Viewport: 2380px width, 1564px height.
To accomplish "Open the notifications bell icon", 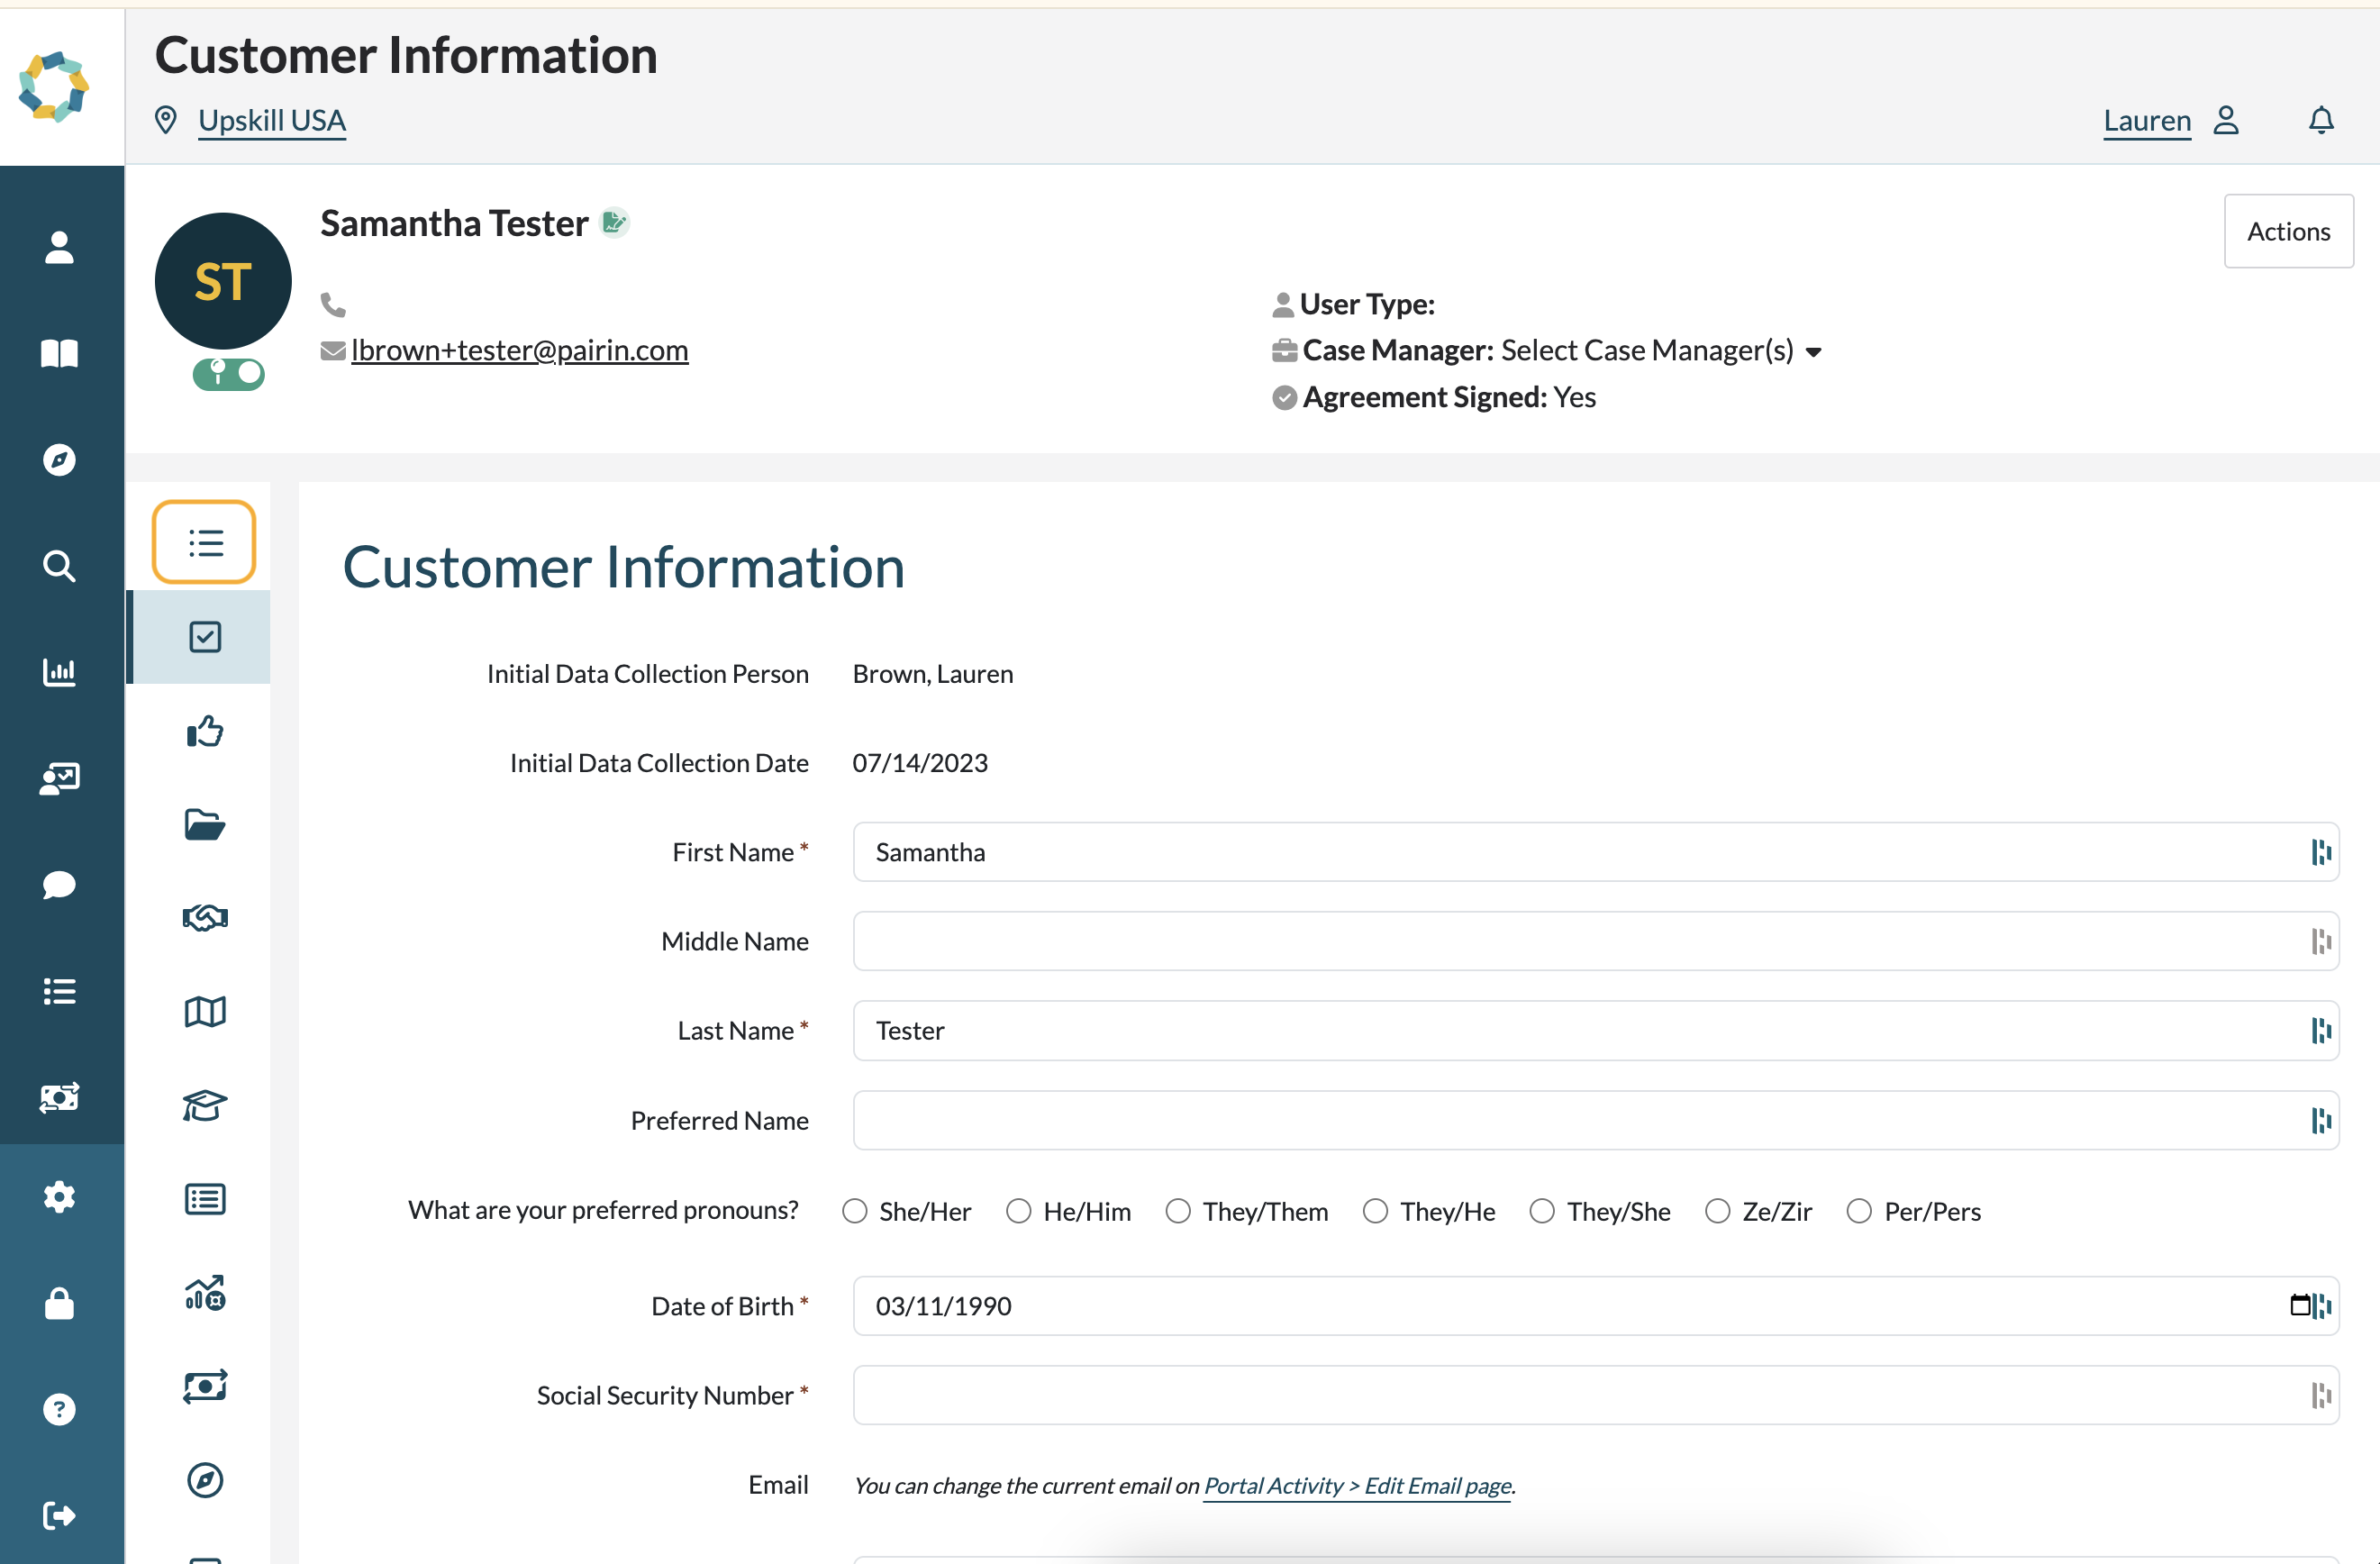I will coord(2321,120).
